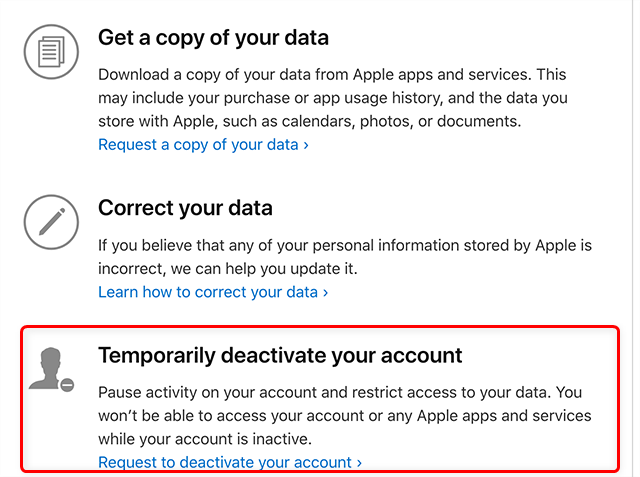Click the 'Temporarily deactivate your account' heading
640x477 pixels.
pyautogui.click(x=280, y=355)
